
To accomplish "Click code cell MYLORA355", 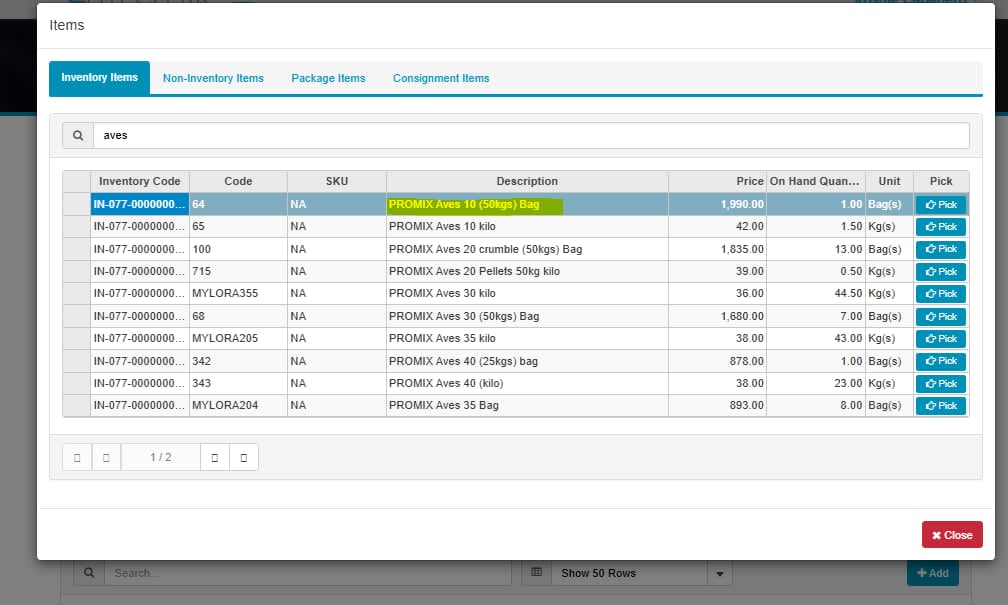I will [x=238, y=293].
